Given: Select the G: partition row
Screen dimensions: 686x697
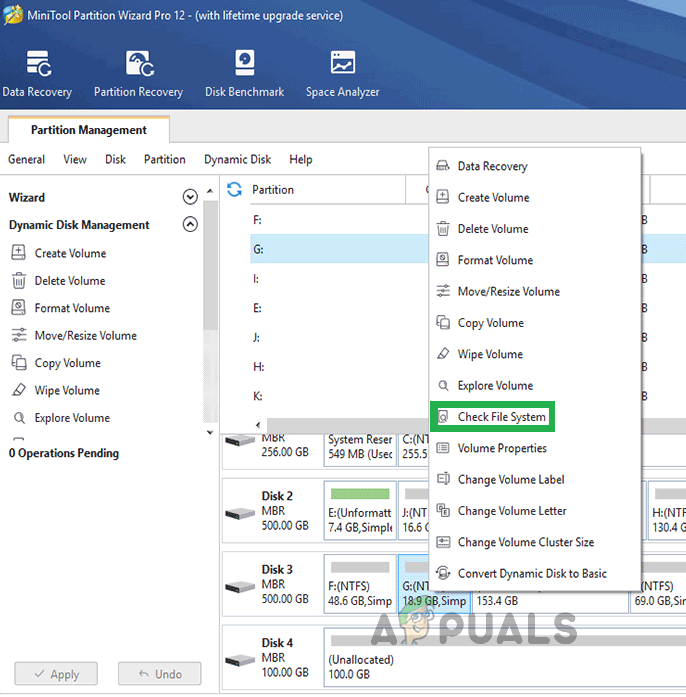Looking at the screenshot, I should pos(340,249).
